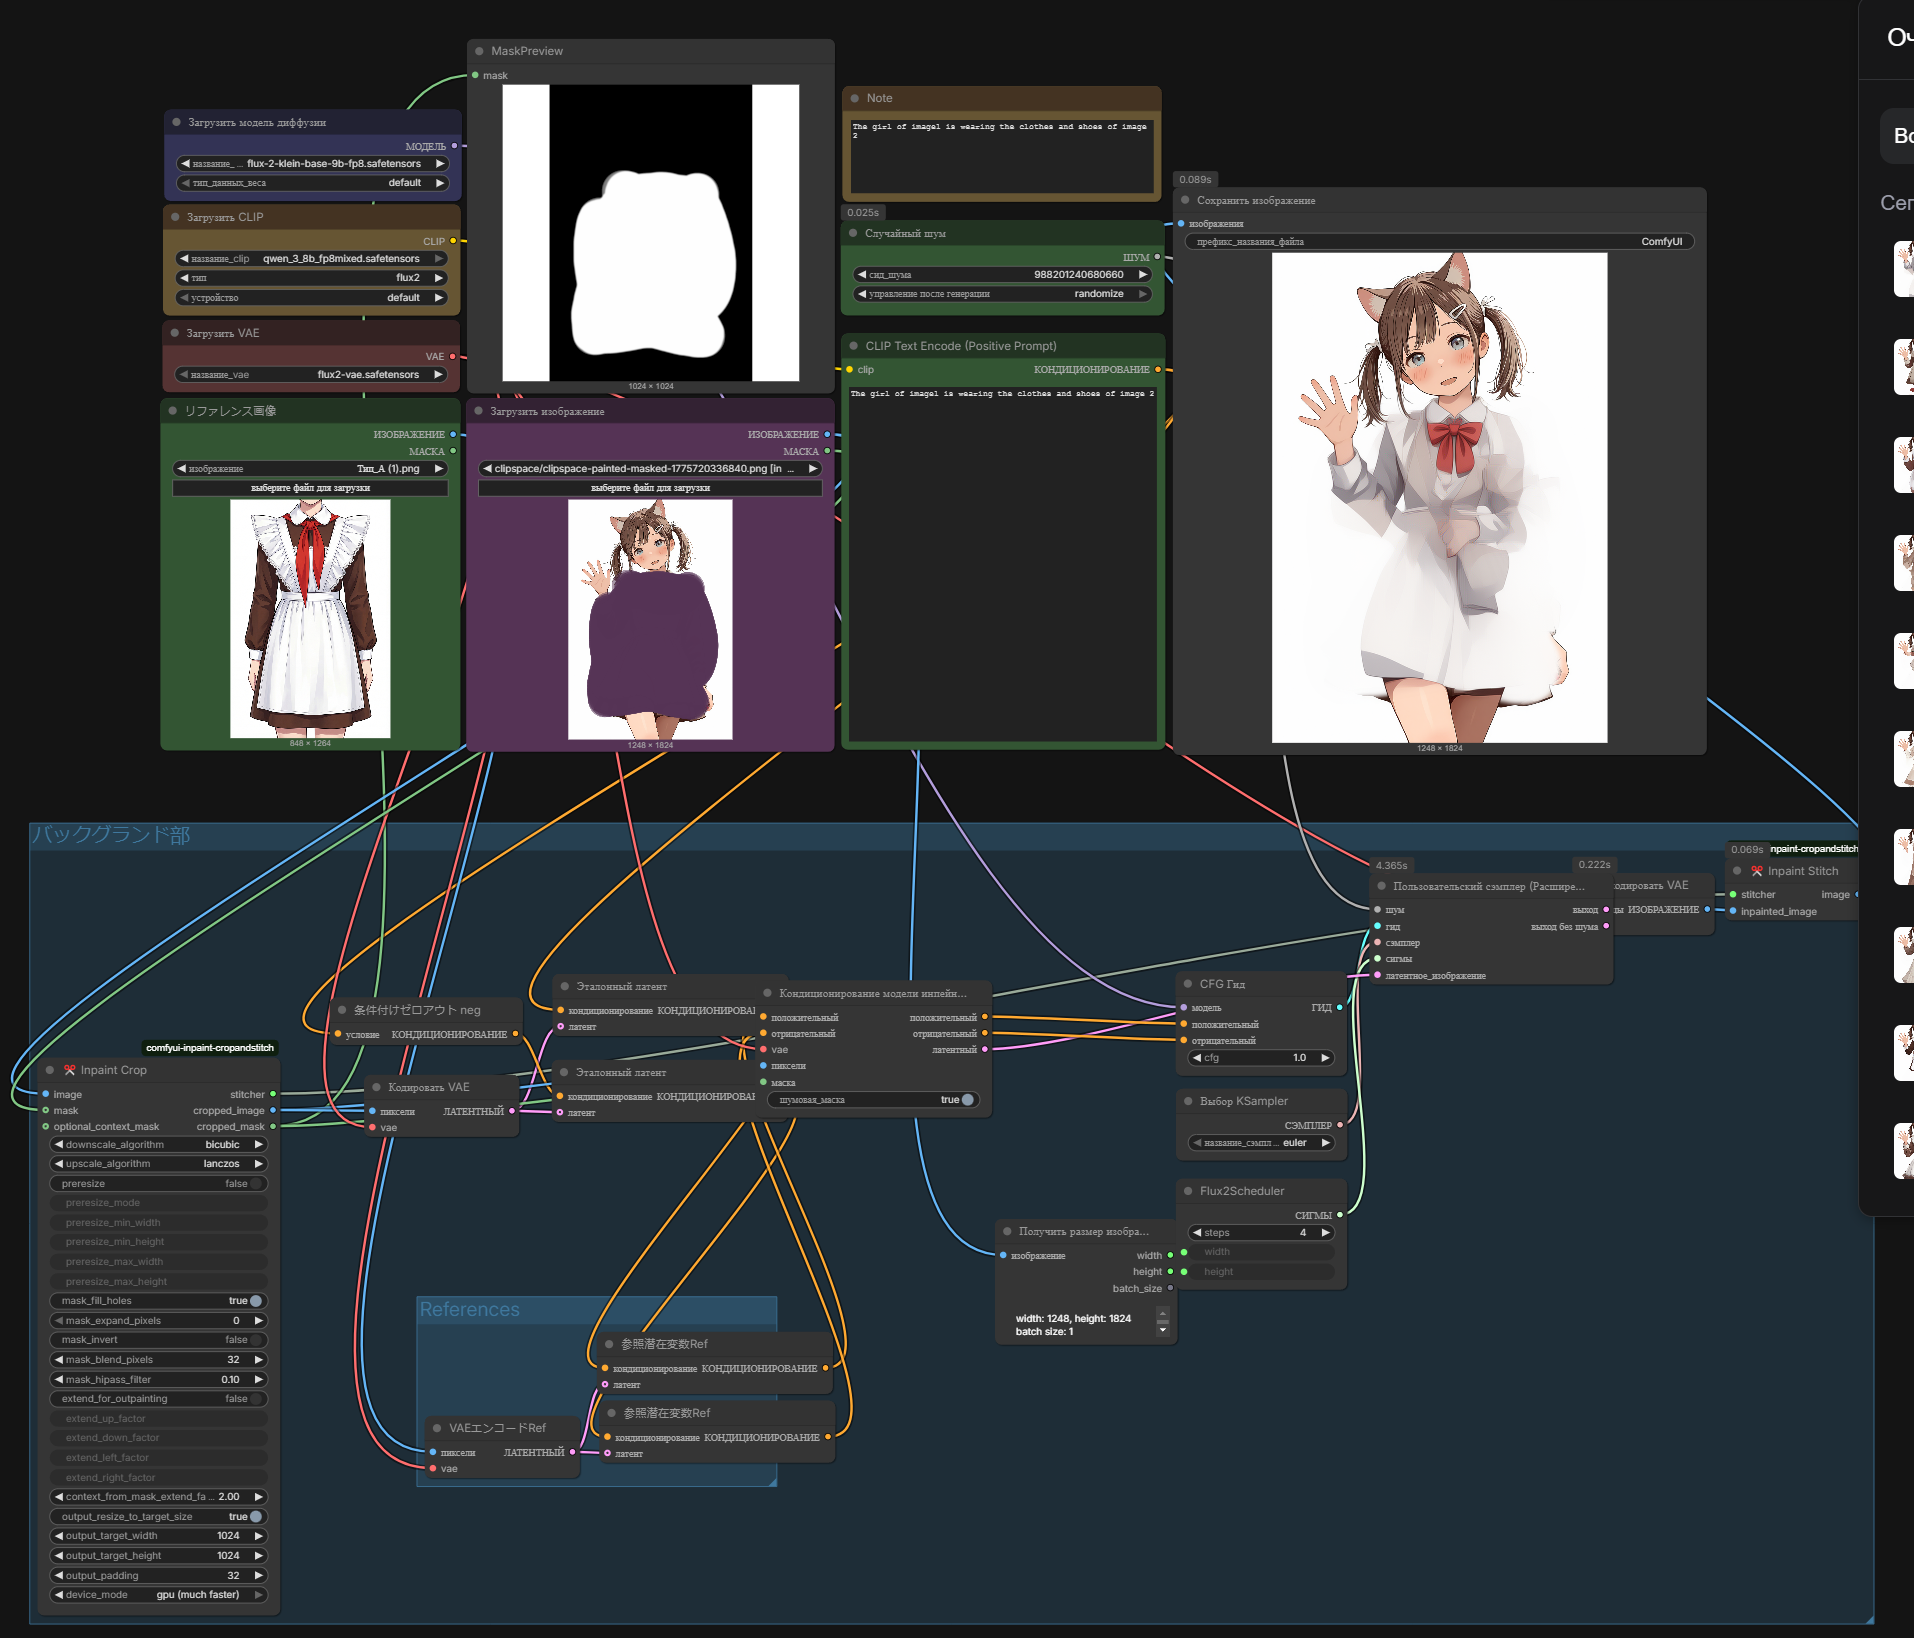Image resolution: width=1914 pixels, height=1638 pixels.
Task: Change the device_mode gpu option
Action: point(160,1595)
